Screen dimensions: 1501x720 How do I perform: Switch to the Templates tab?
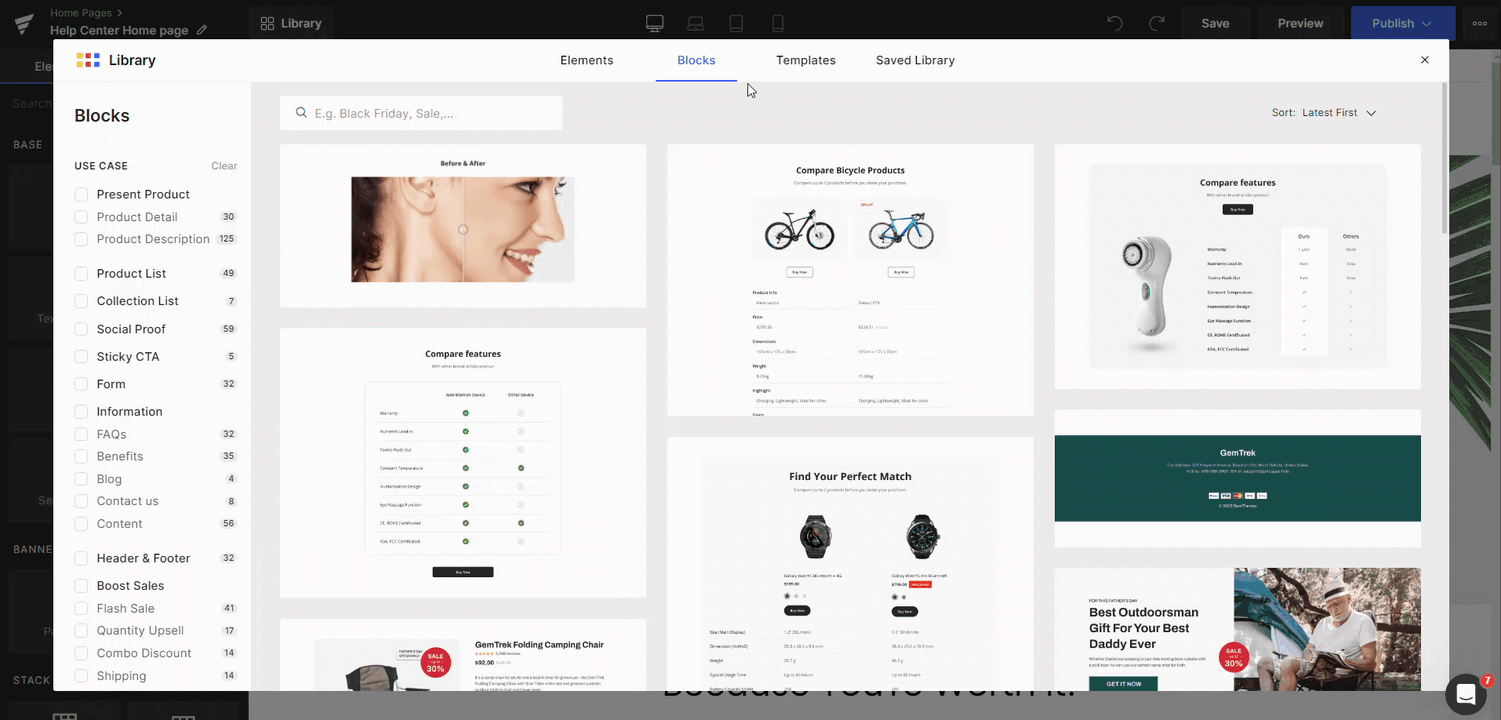(x=805, y=60)
